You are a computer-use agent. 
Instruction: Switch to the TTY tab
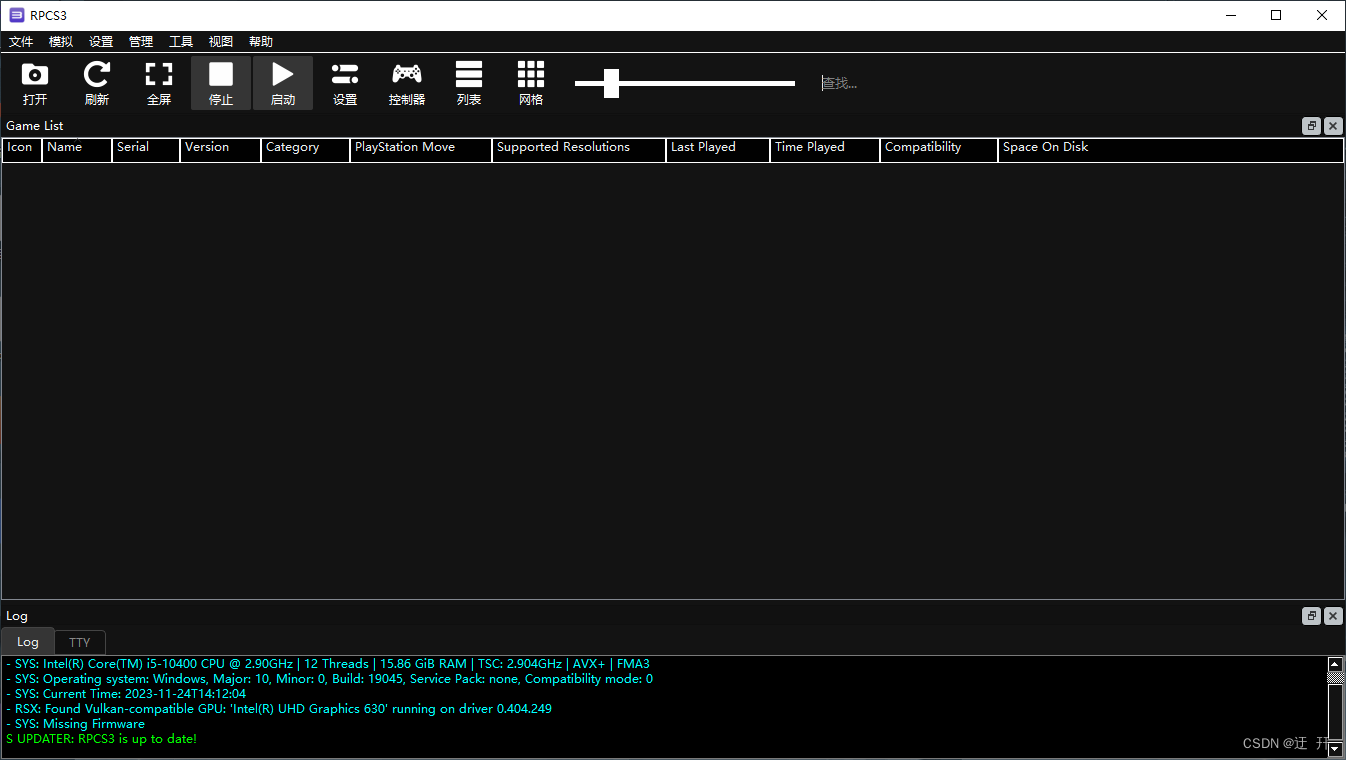[x=80, y=642]
